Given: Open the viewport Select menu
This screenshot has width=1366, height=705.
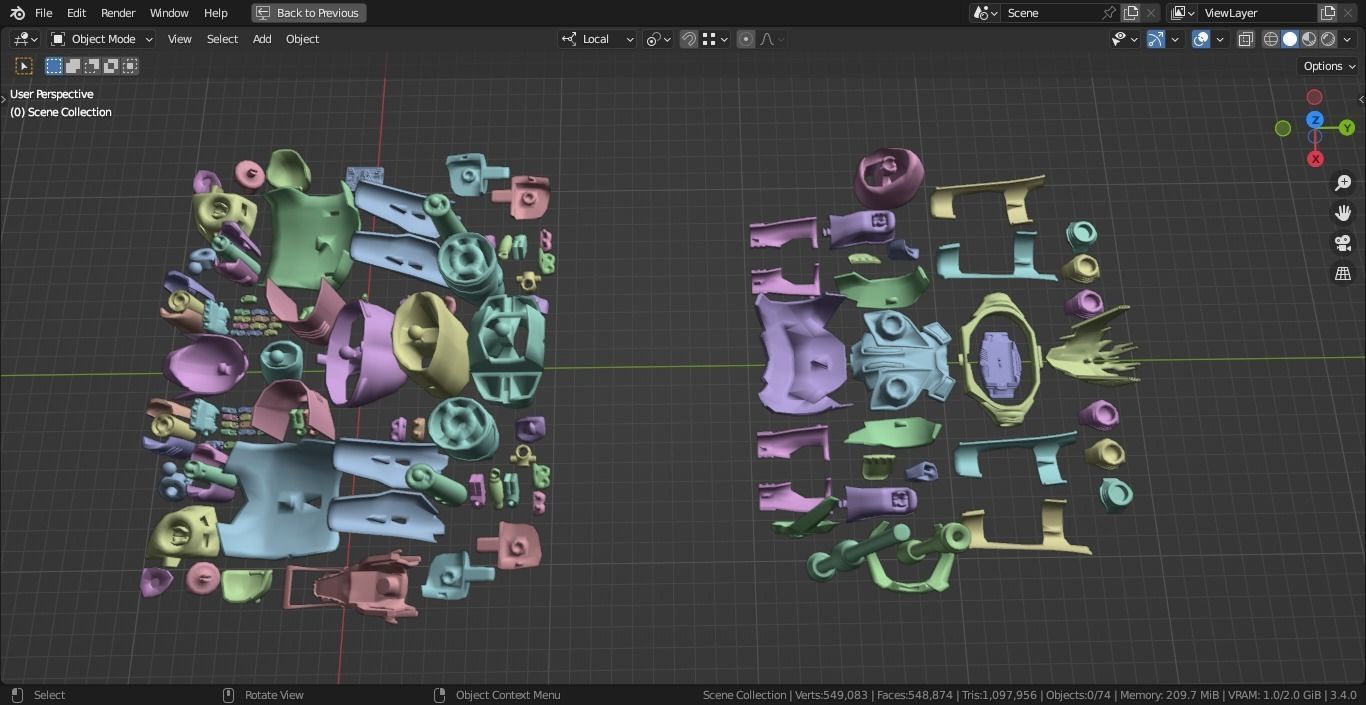Looking at the screenshot, I should (x=222, y=39).
